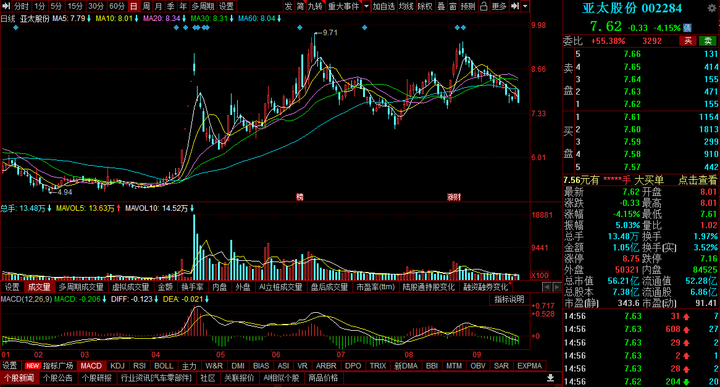Click the blue badge icon next to -4.15%
The image size is (720, 387).
(x=687, y=28)
